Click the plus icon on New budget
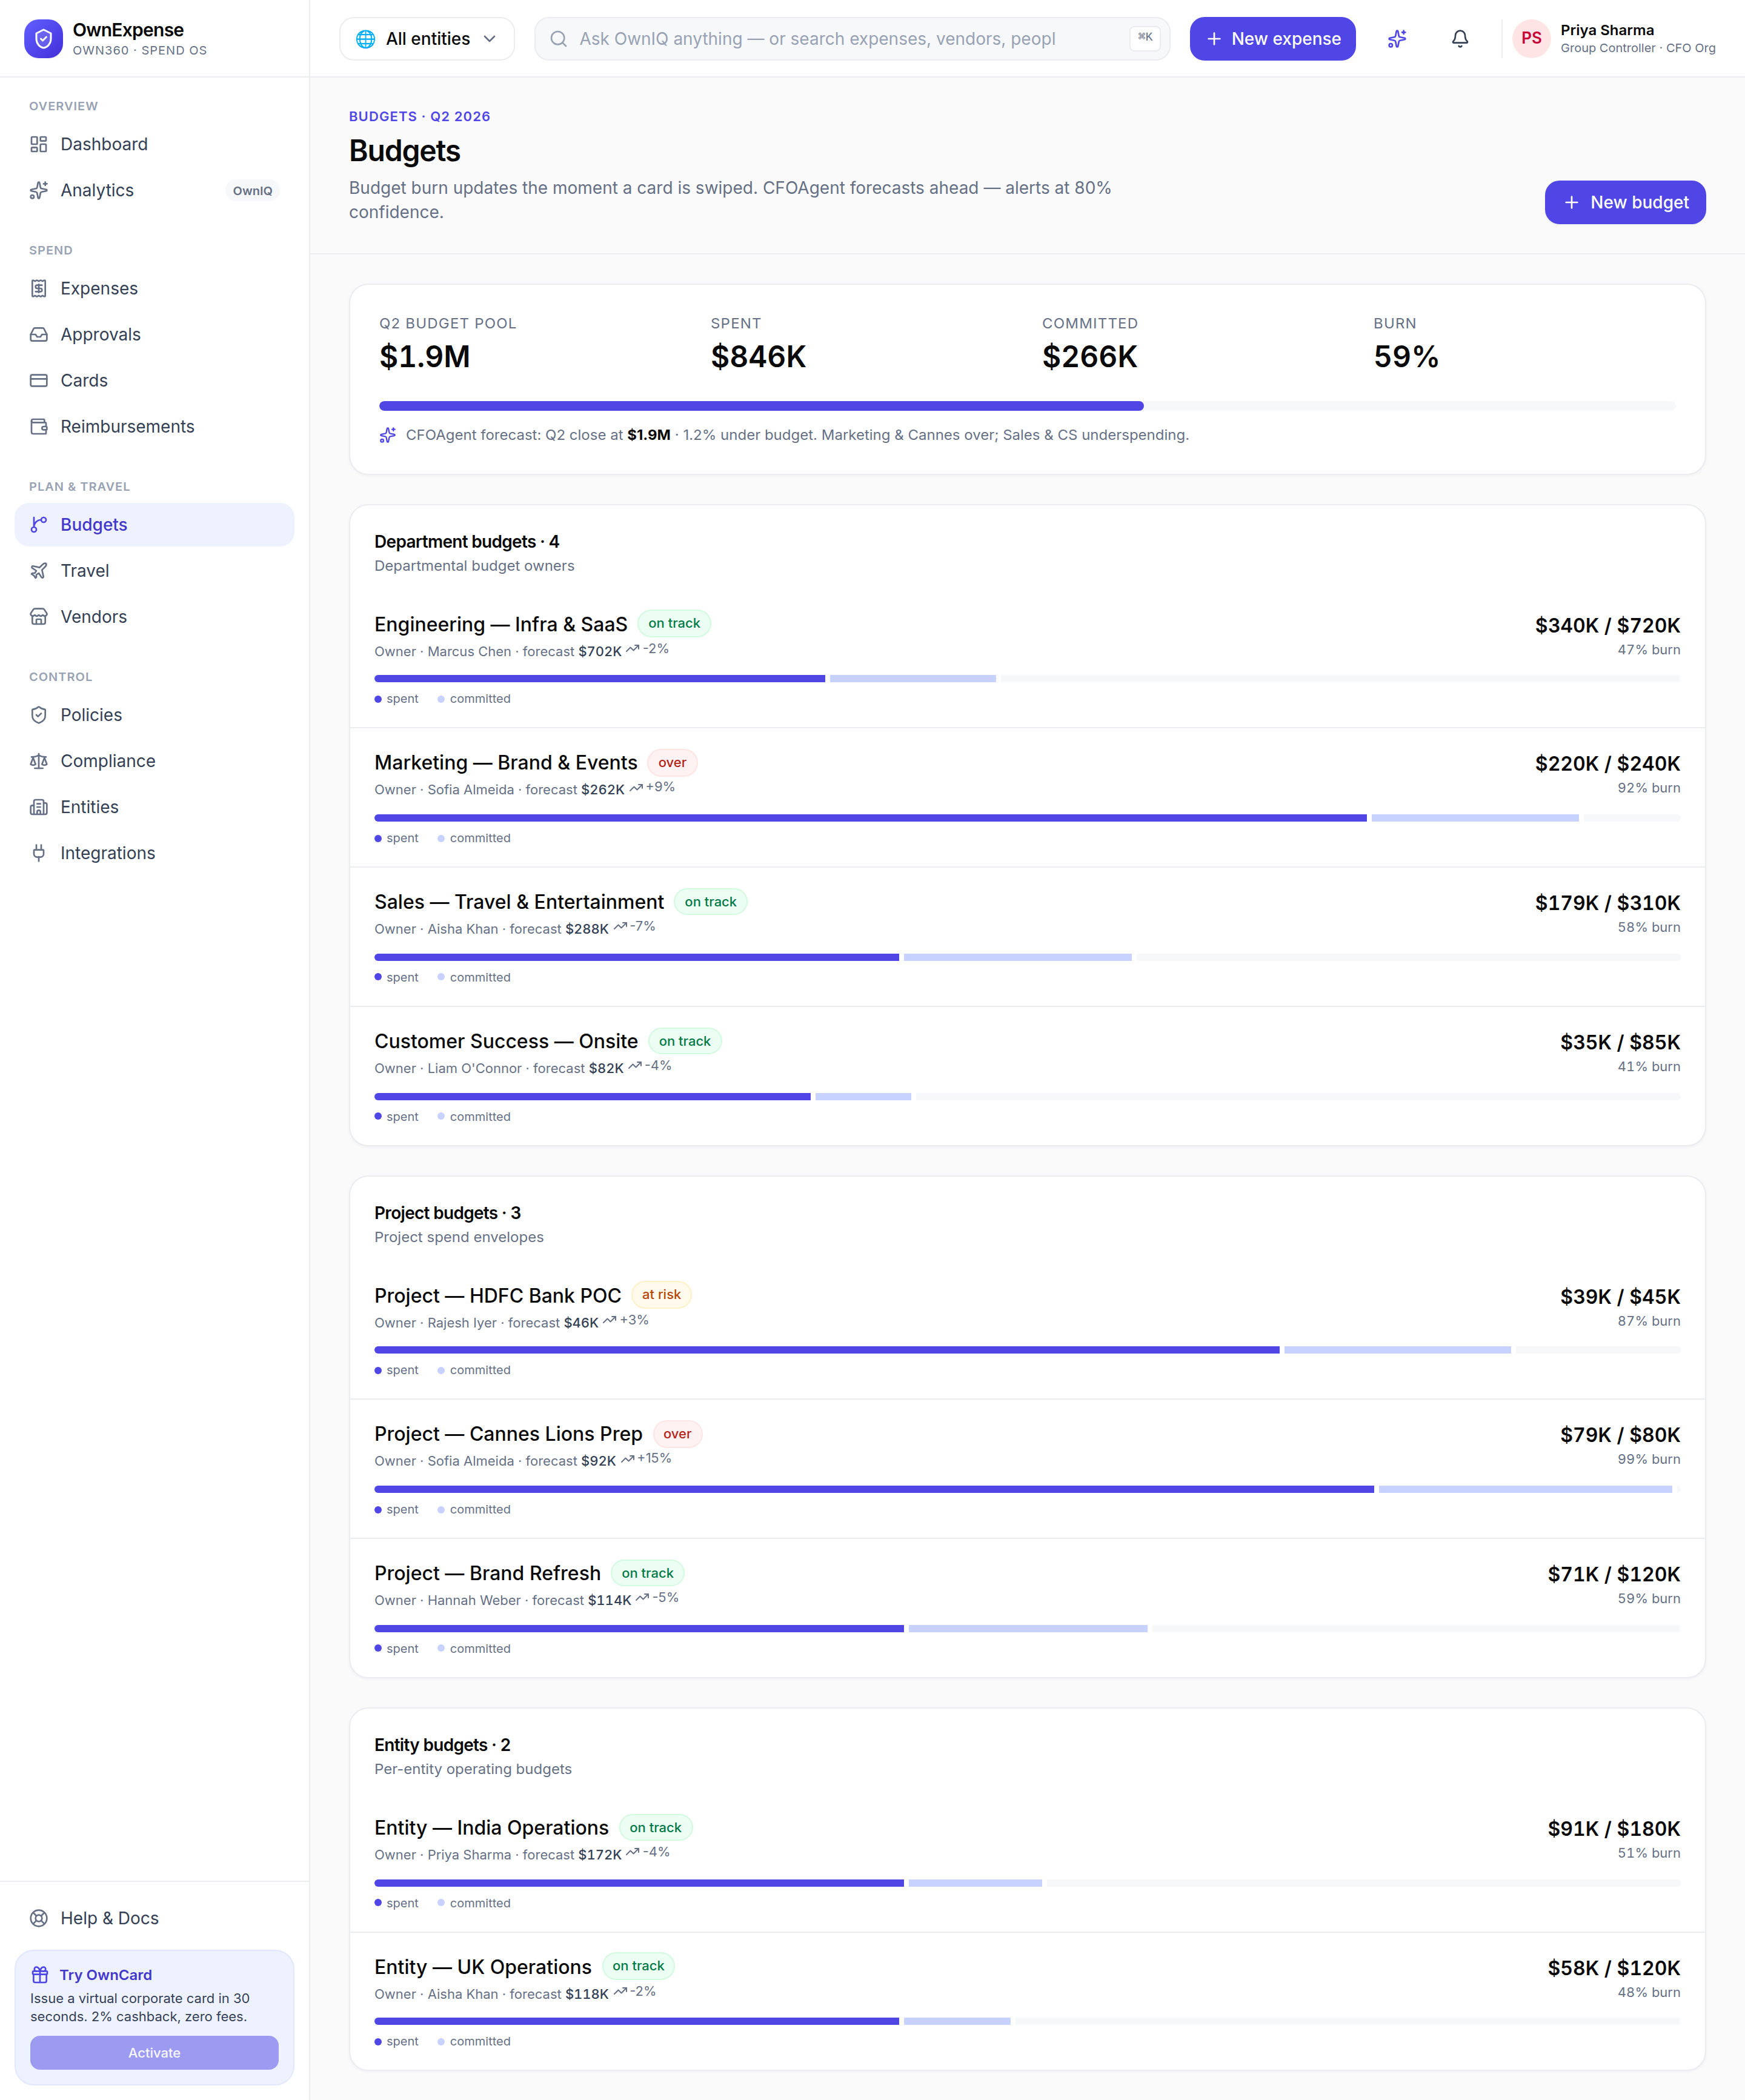1745x2100 pixels. (x=1571, y=202)
